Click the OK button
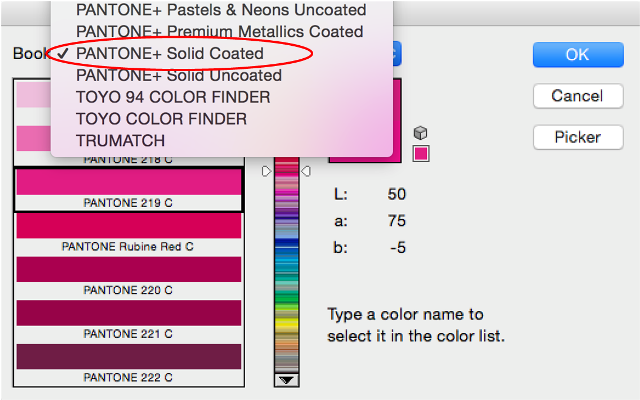 coord(578,54)
